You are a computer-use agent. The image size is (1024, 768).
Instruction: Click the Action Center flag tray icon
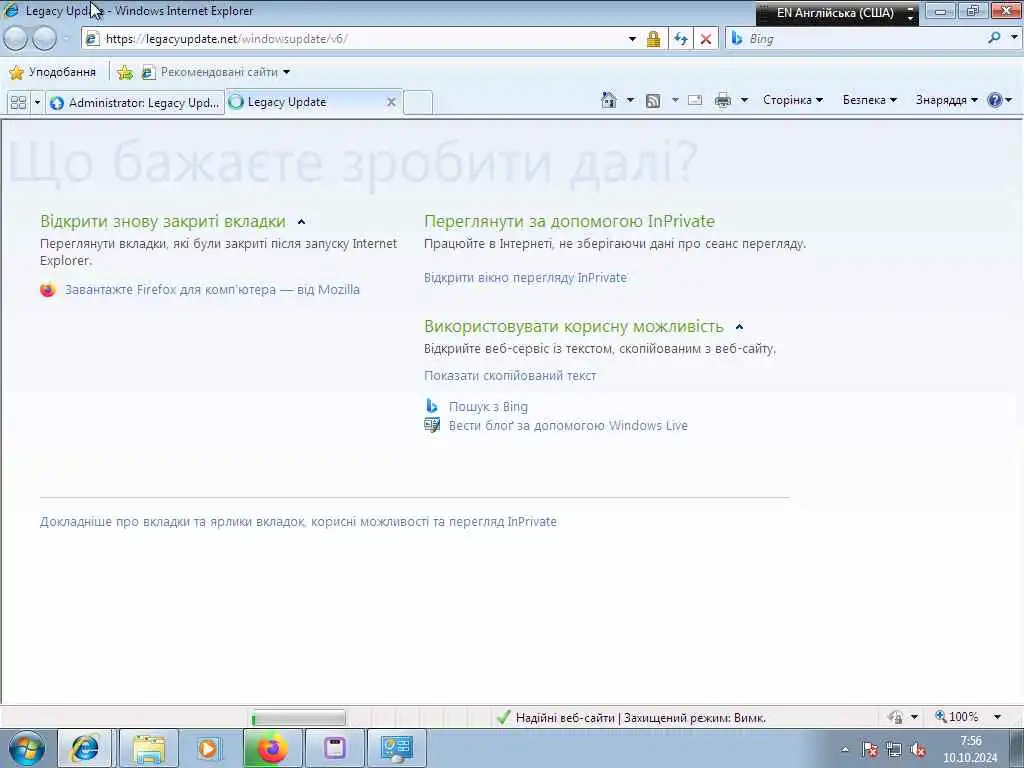tap(869, 750)
